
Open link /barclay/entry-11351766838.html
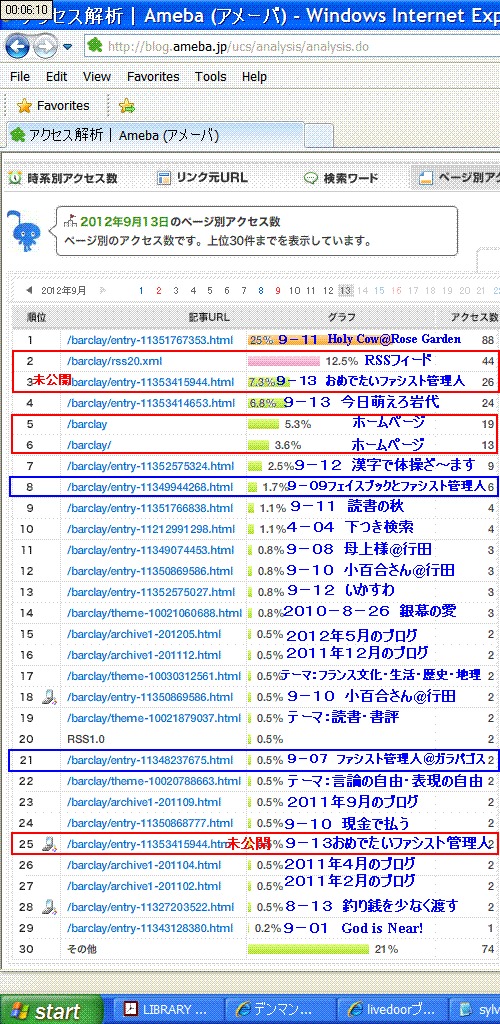(x=150, y=507)
